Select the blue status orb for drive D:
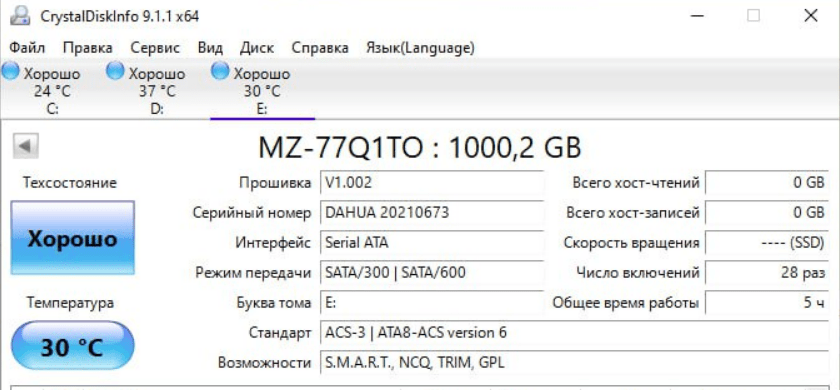 coord(115,71)
